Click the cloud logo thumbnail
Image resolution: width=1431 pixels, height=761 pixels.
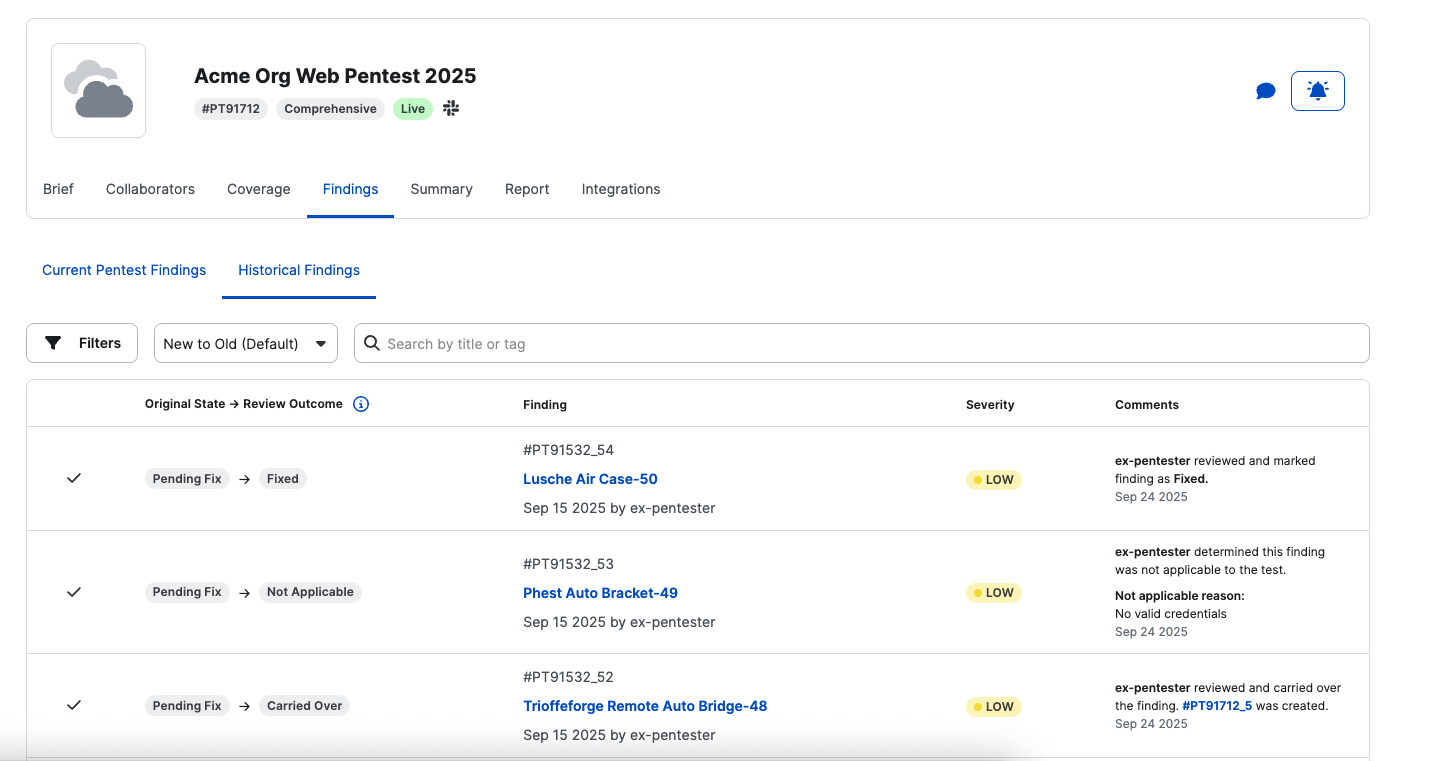click(x=98, y=90)
